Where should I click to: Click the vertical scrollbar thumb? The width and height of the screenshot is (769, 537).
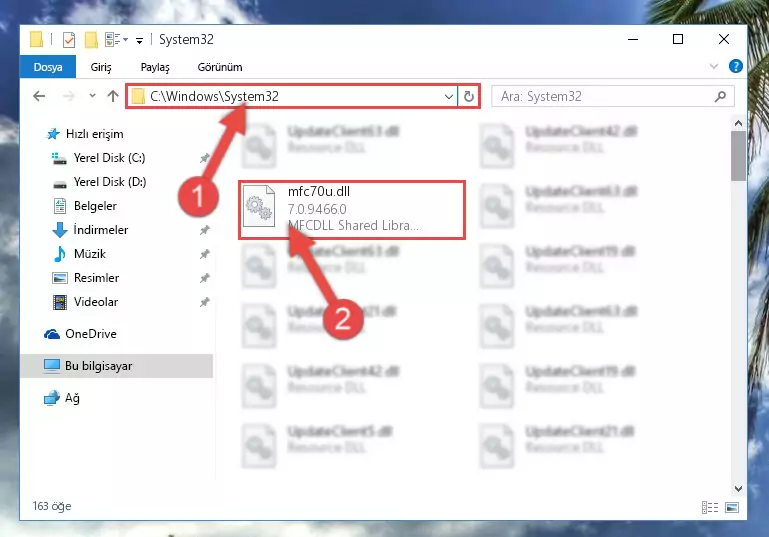click(738, 156)
